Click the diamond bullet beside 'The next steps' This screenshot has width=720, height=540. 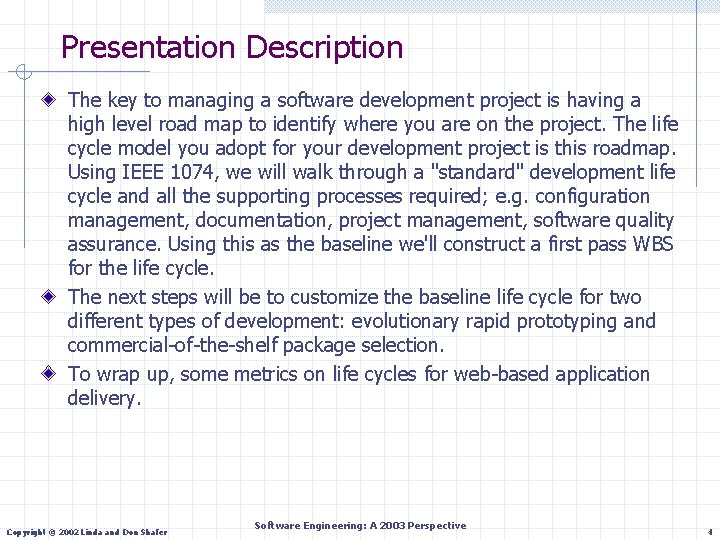[49, 296]
